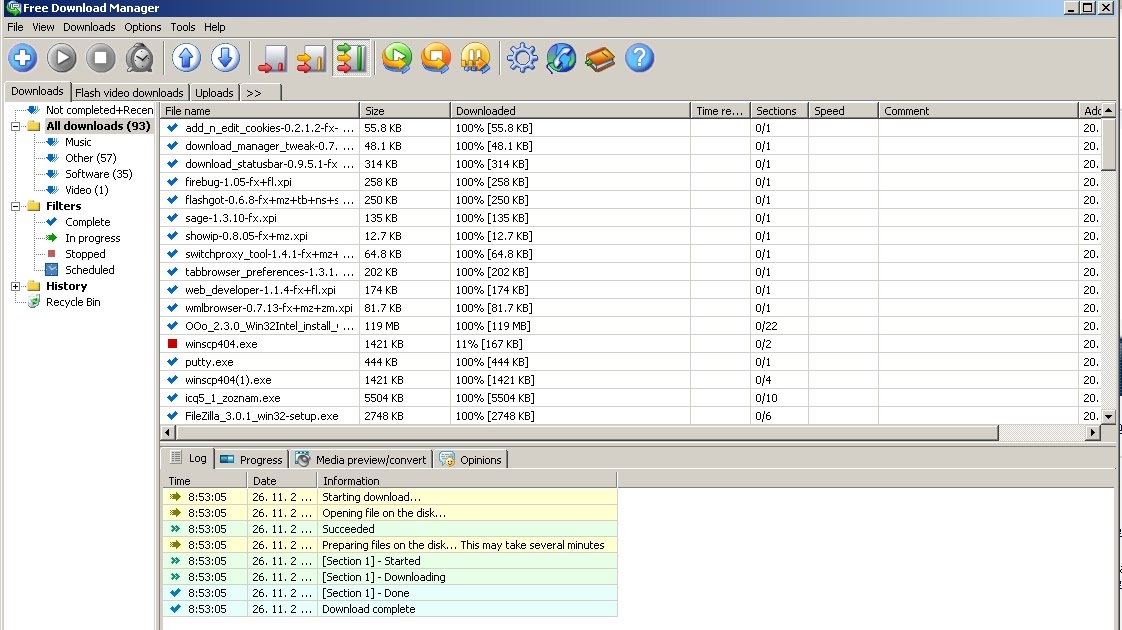Open the File menu
Viewport: 1122px width, 630px height.
point(15,27)
